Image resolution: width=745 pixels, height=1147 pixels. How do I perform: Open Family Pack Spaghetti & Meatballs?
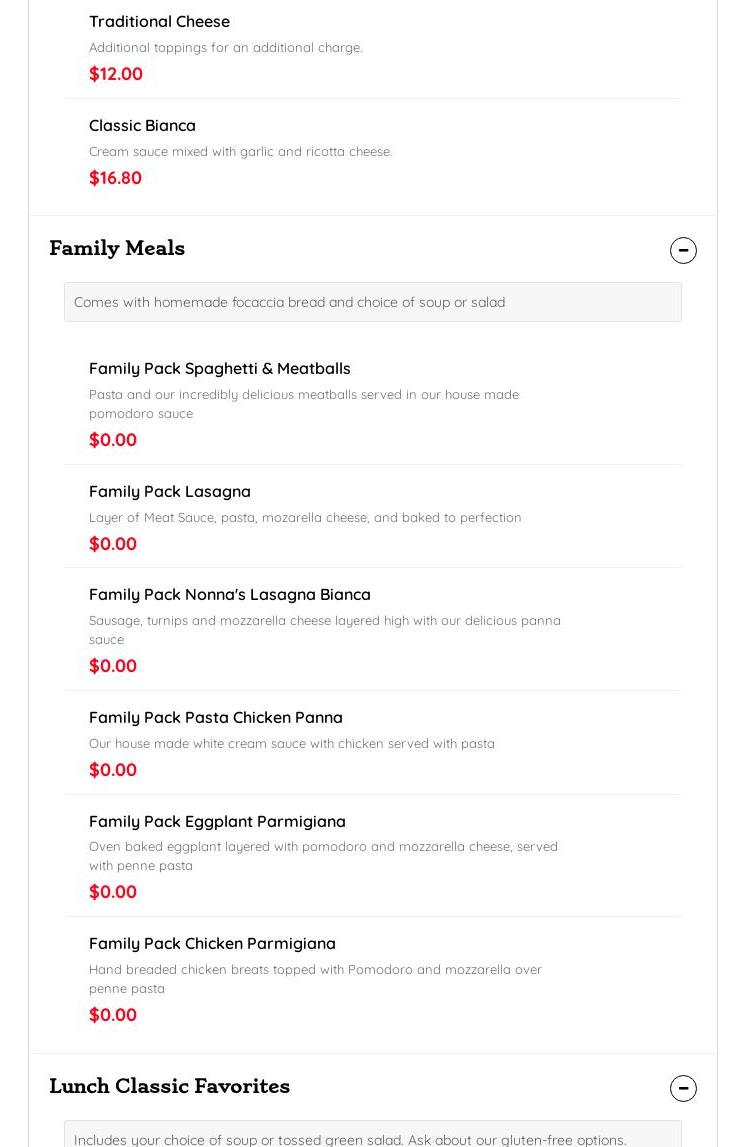pos(220,368)
